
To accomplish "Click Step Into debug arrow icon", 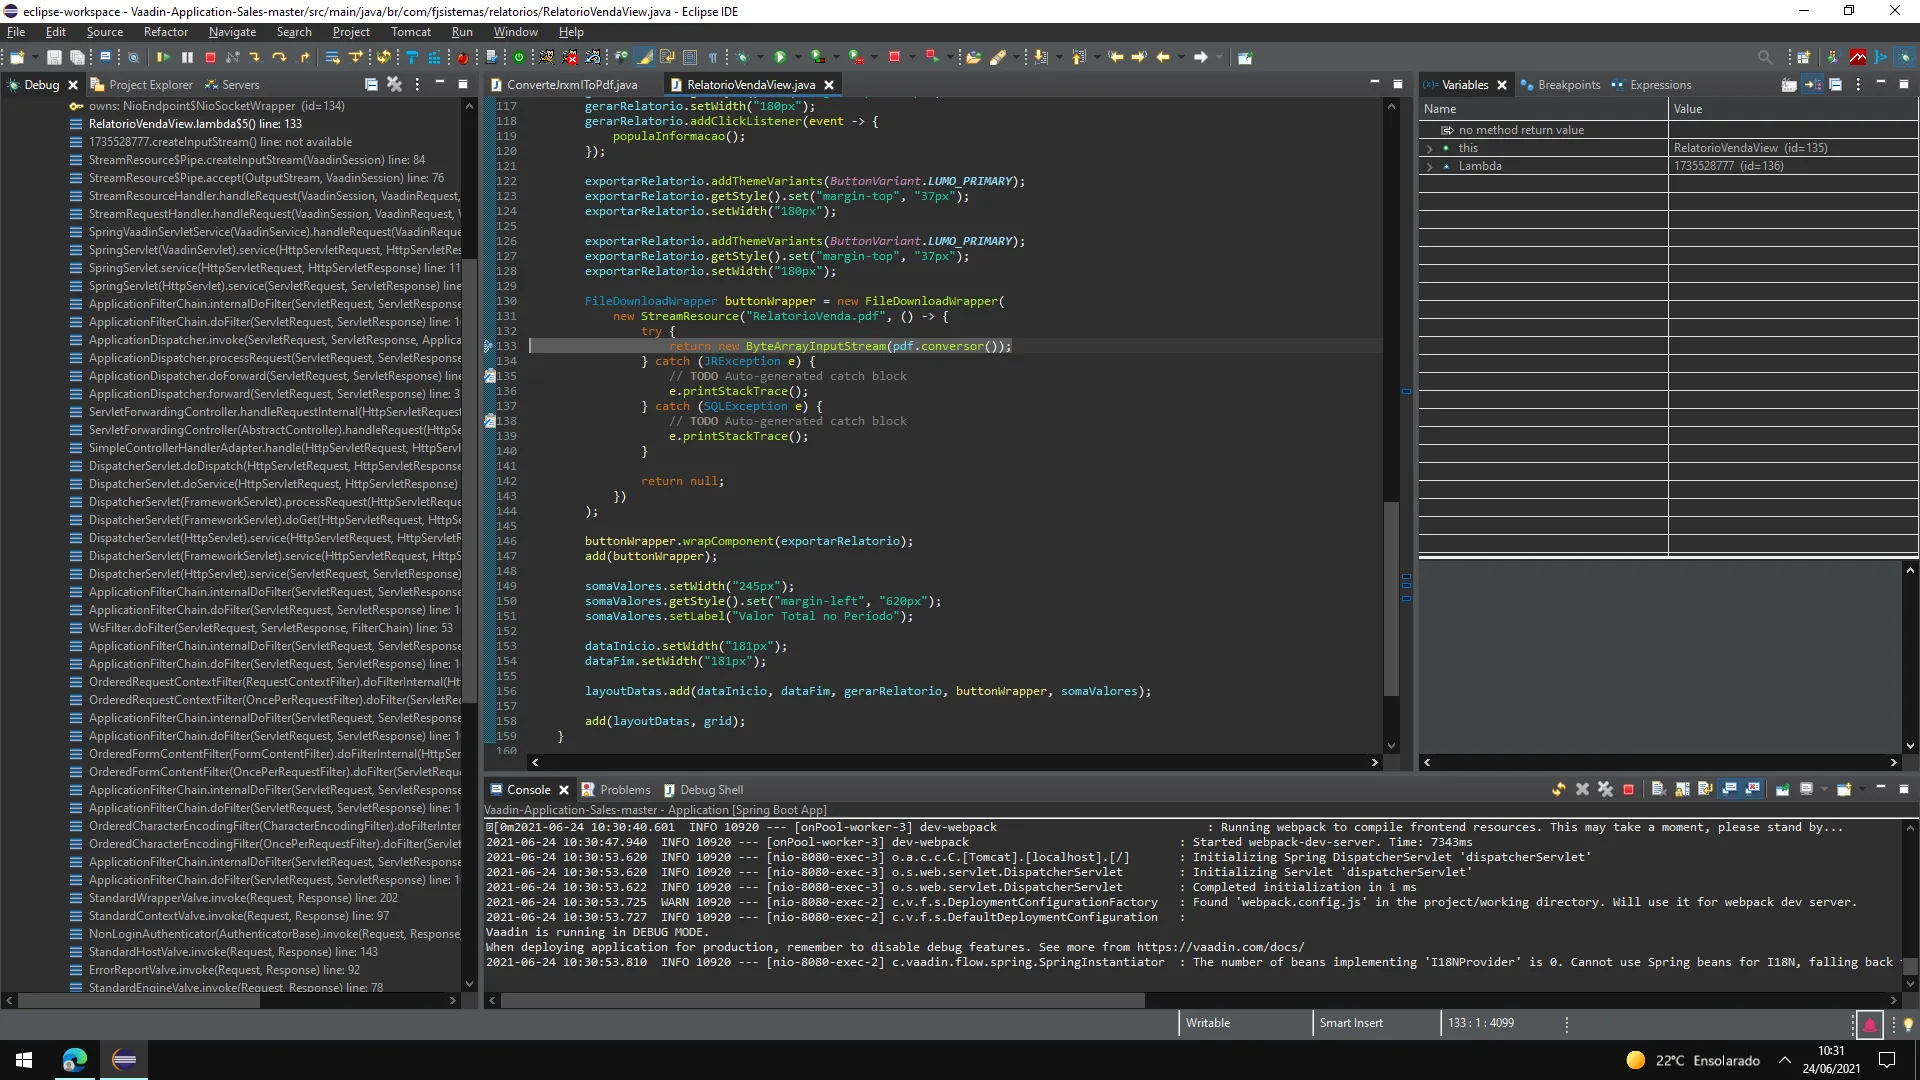I will pos(255,58).
